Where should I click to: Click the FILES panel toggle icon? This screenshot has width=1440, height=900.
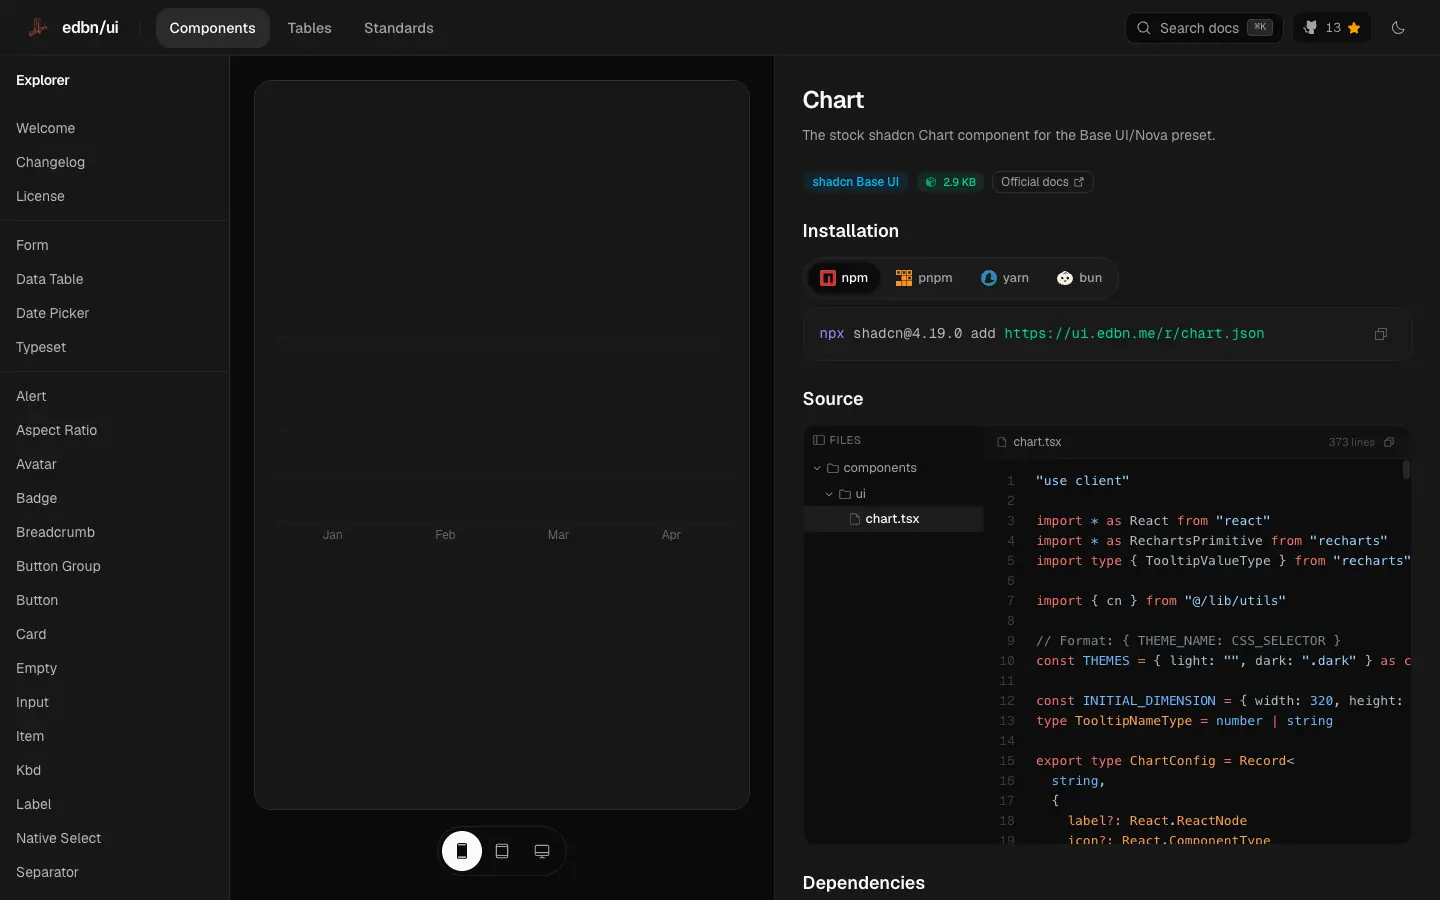coord(819,440)
